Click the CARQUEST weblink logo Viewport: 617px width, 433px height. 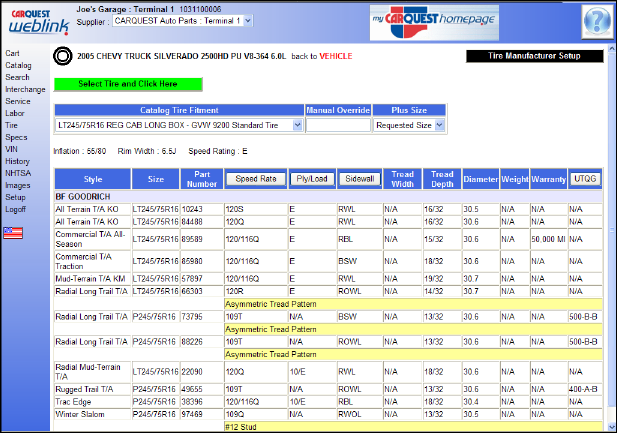[x=39, y=22]
